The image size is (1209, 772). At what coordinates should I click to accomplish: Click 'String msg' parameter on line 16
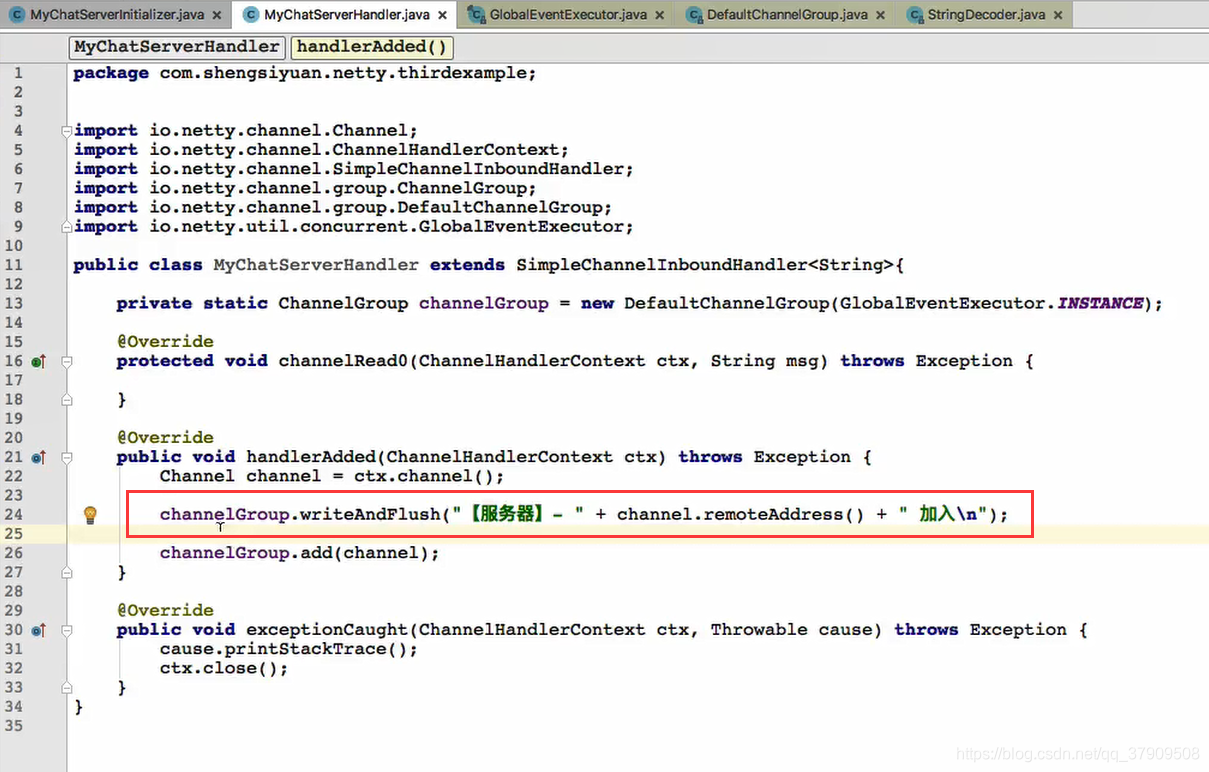[x=765, y=361]
